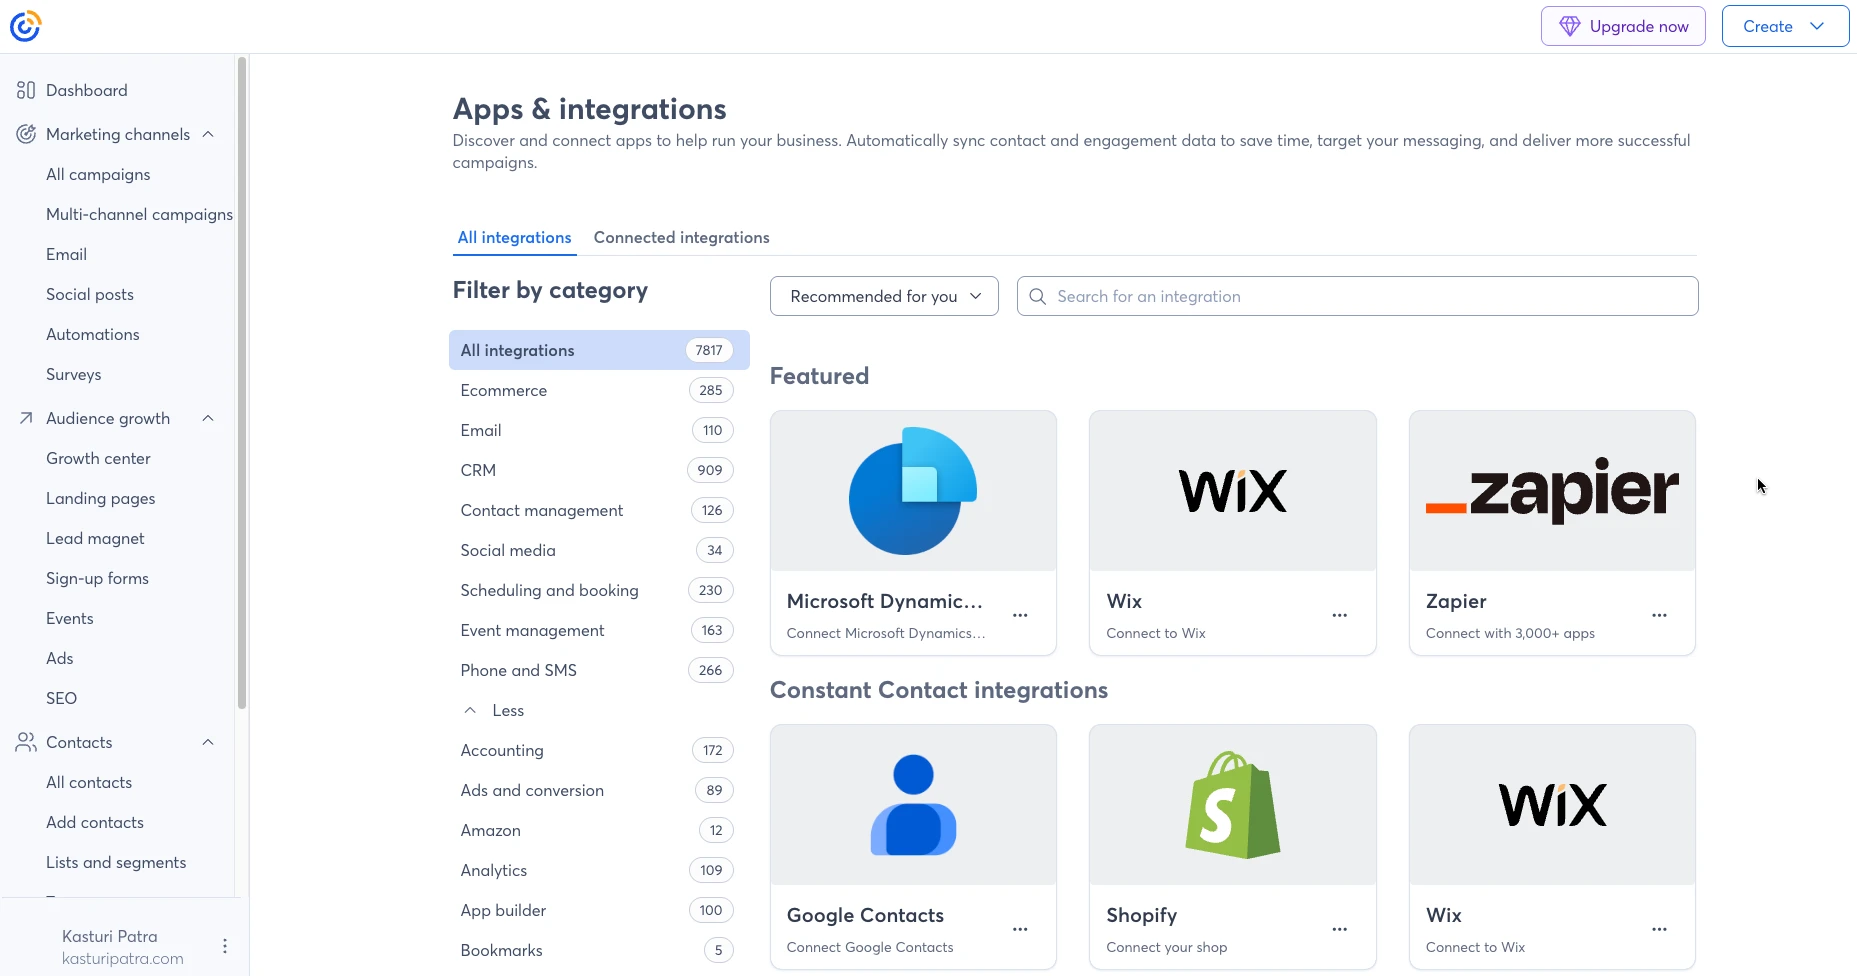
Task: Open All campaigns in sidebar
Action: pyautogui.click(x=98, y=174)
